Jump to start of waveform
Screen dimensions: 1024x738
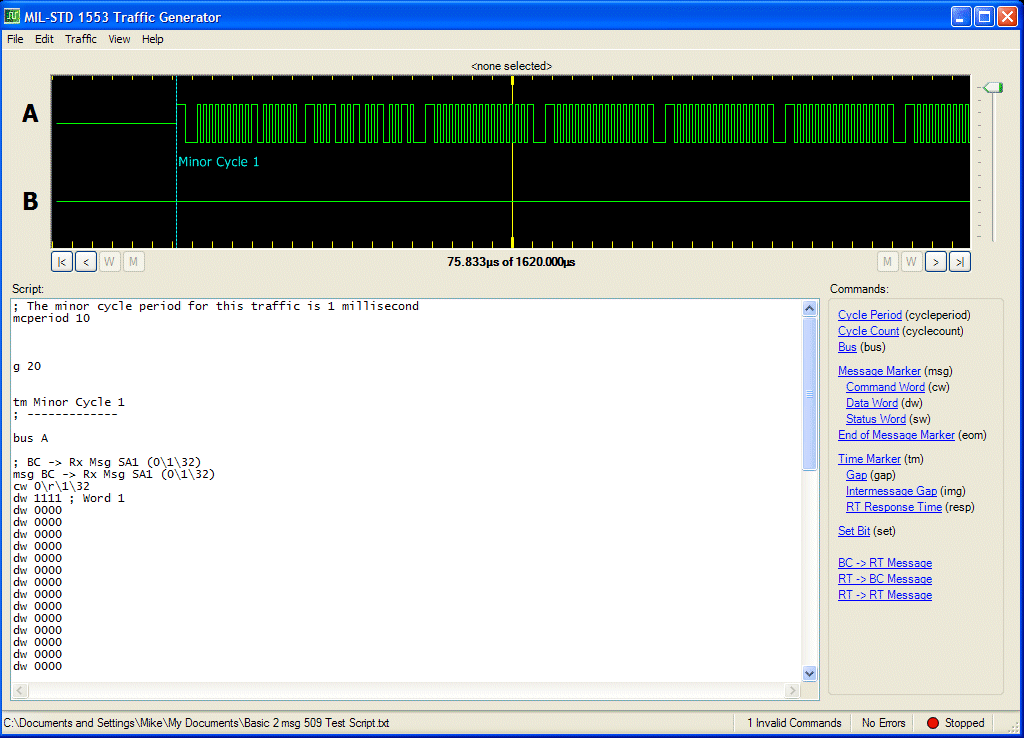click(x=61, y=262)
